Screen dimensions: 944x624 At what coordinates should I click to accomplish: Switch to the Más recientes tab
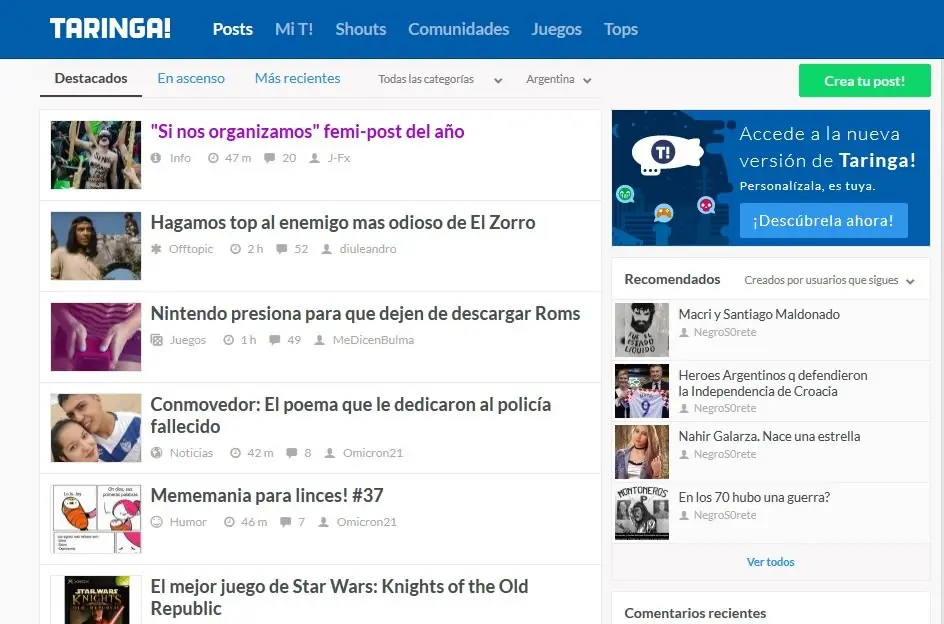click(297, 78)
